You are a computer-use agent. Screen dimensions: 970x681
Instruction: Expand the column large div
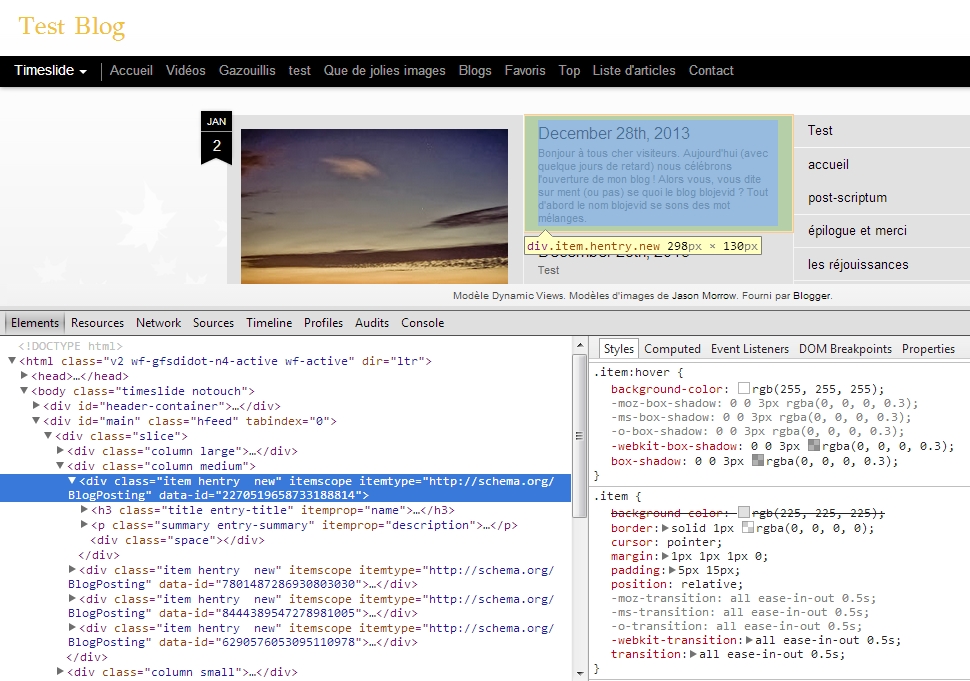click(60, 450)
